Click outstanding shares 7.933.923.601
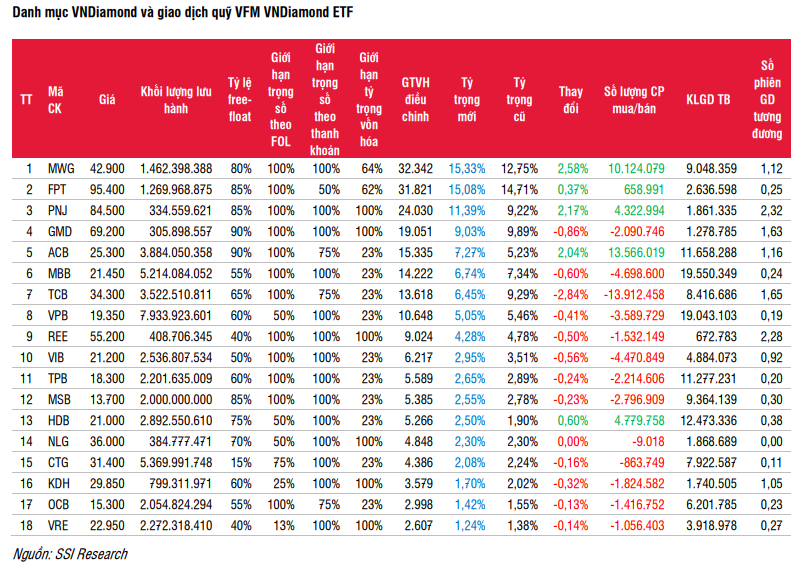811x571 pixels. [x=176, y=315]
